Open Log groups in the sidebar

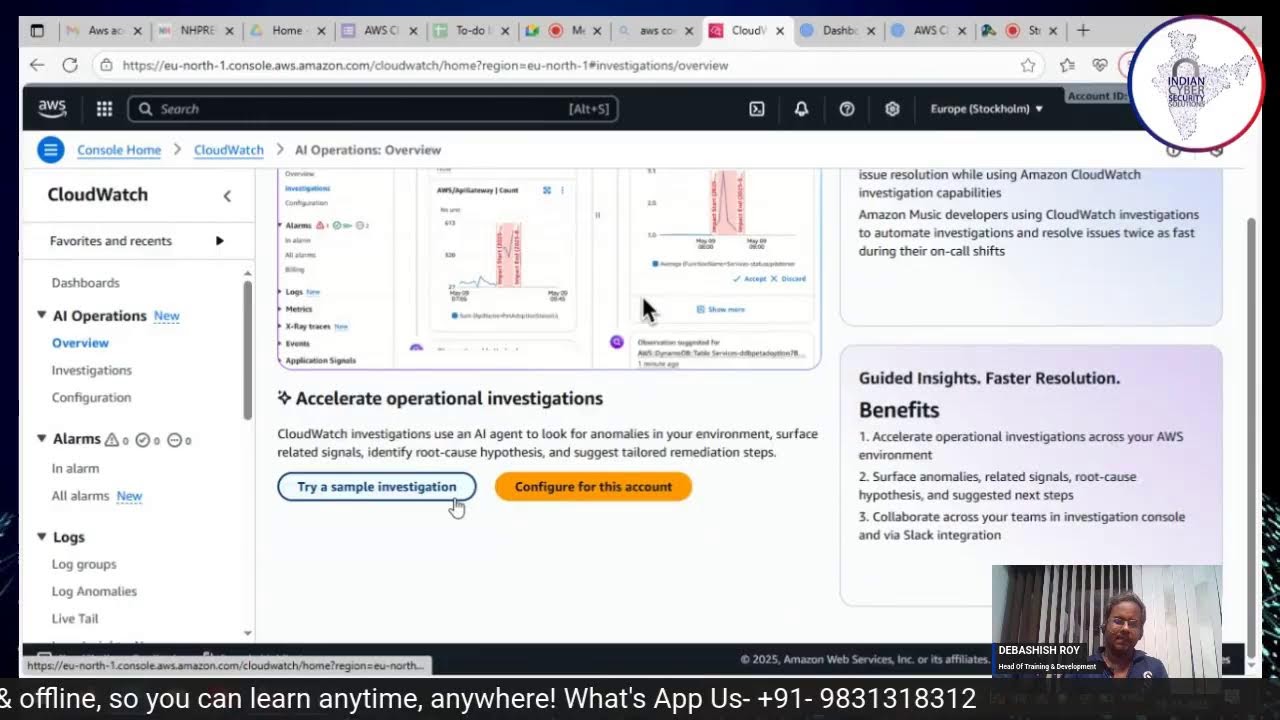click(x=84, y=564)
